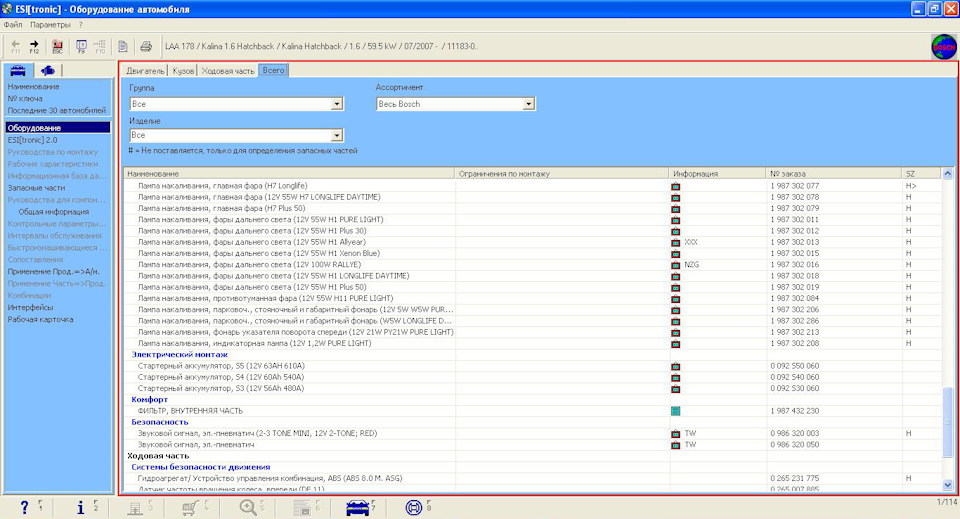Click the SZ column header
The width and height of the screenshot is (960, 519).
(x=921, y=174)
